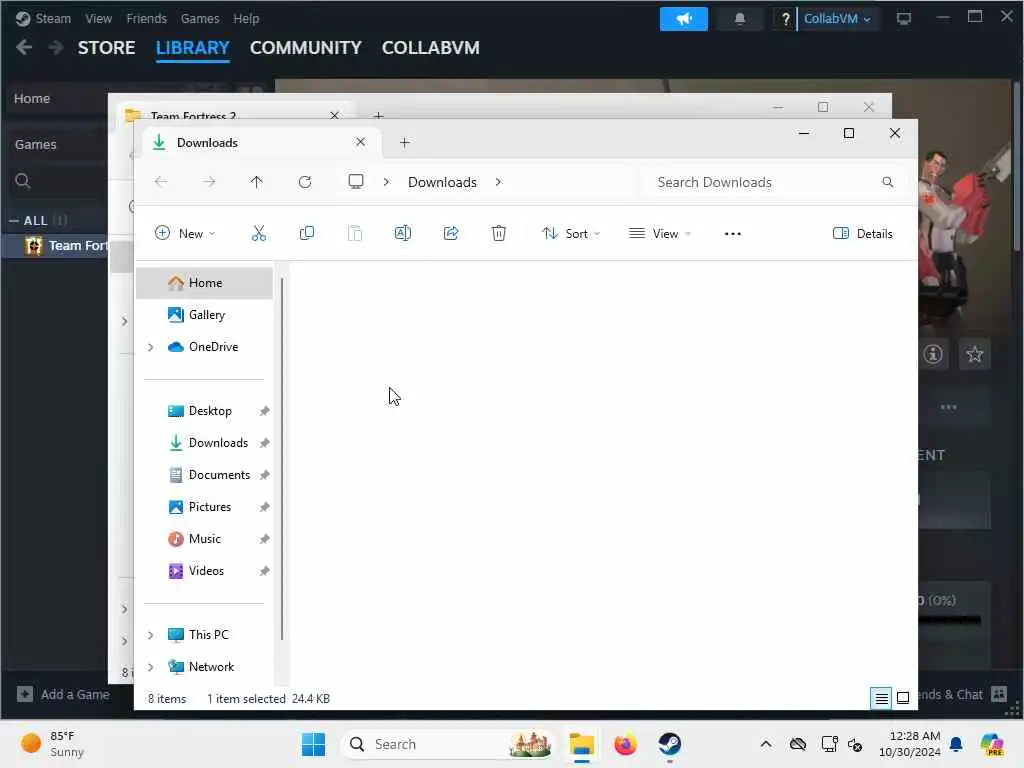Click Steam library search magnifier icon
The image size is (1024, 768).
pos(23,181)
